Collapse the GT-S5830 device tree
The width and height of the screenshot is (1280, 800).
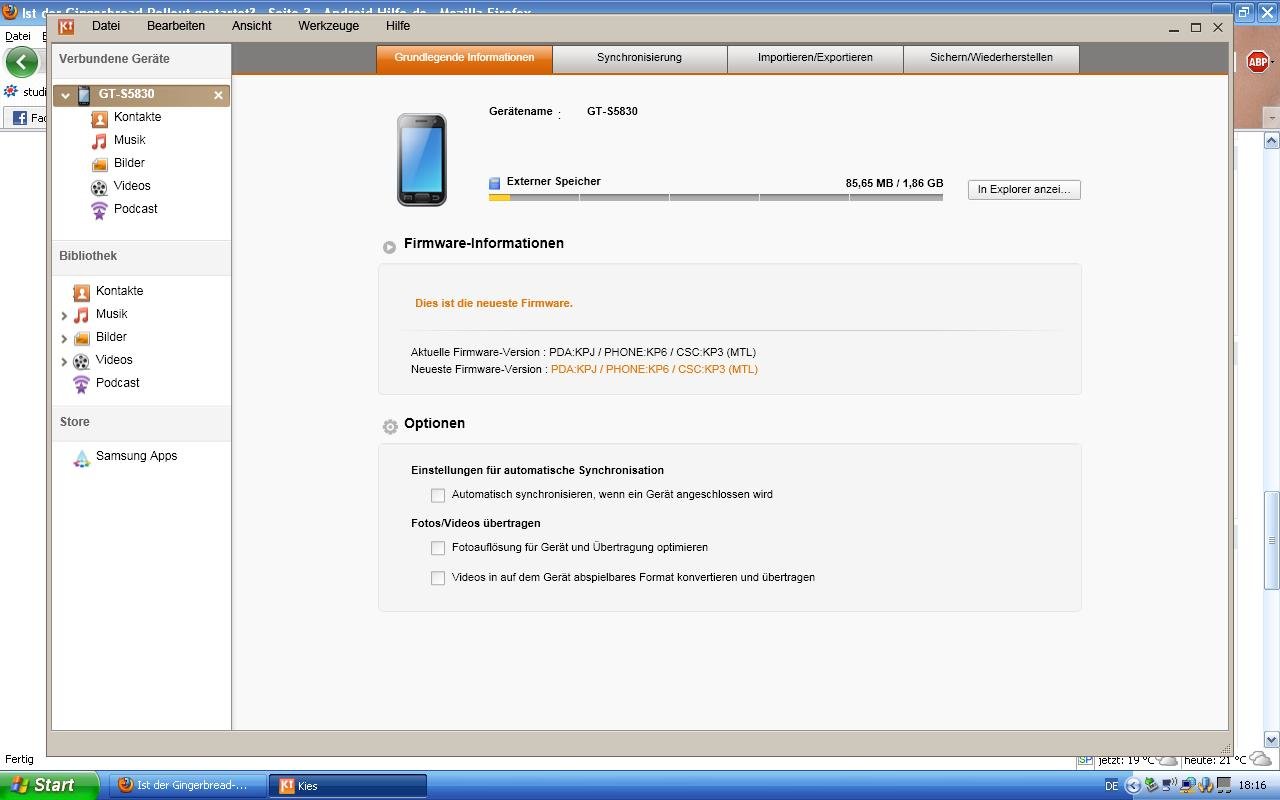point(65,96)
